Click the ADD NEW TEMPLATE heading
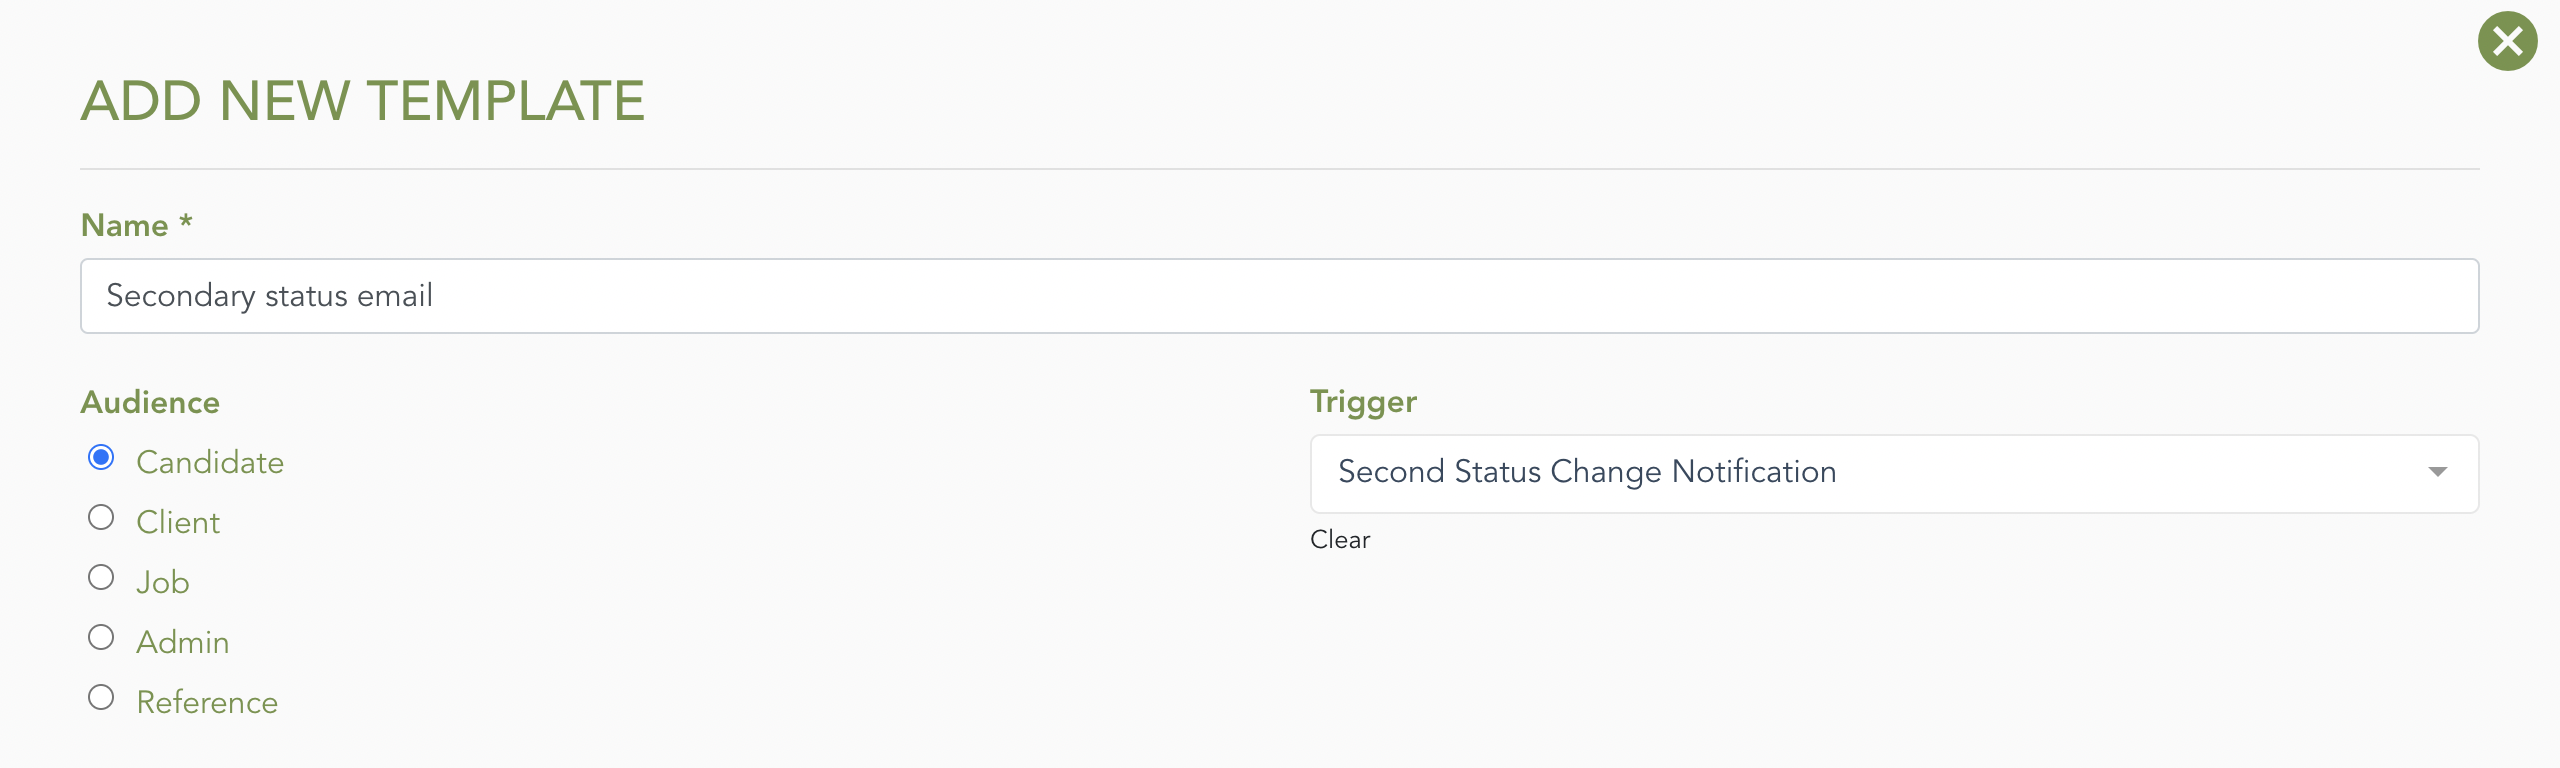Screen dimensions: 2560x768 pos(363,101)
